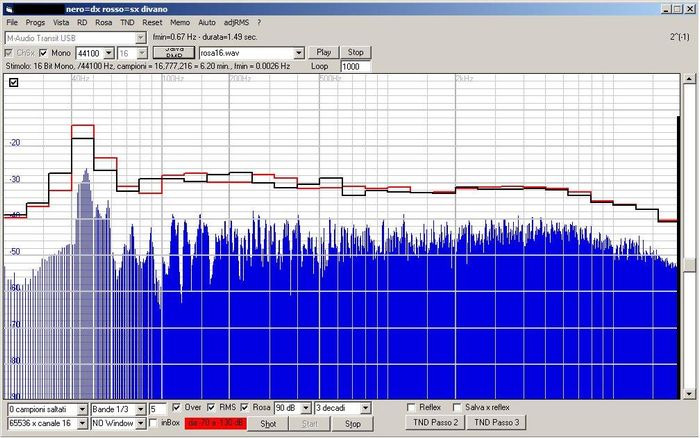700x438 pixels.
Task: Close the window
Action: (690, 9)
